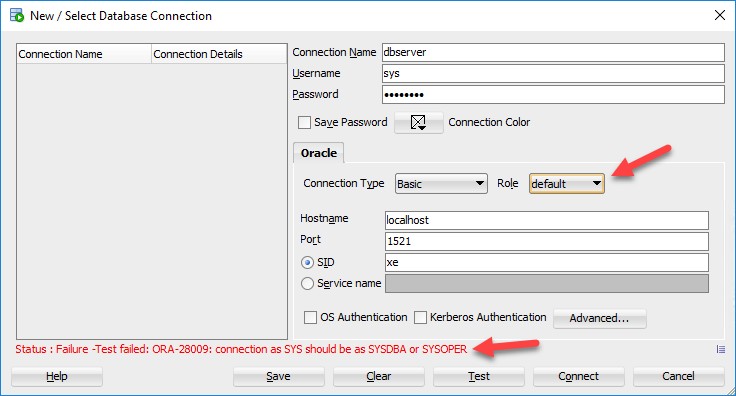Focus the Hostname field with localhost

pyautogui.click(x=546, y=220)
